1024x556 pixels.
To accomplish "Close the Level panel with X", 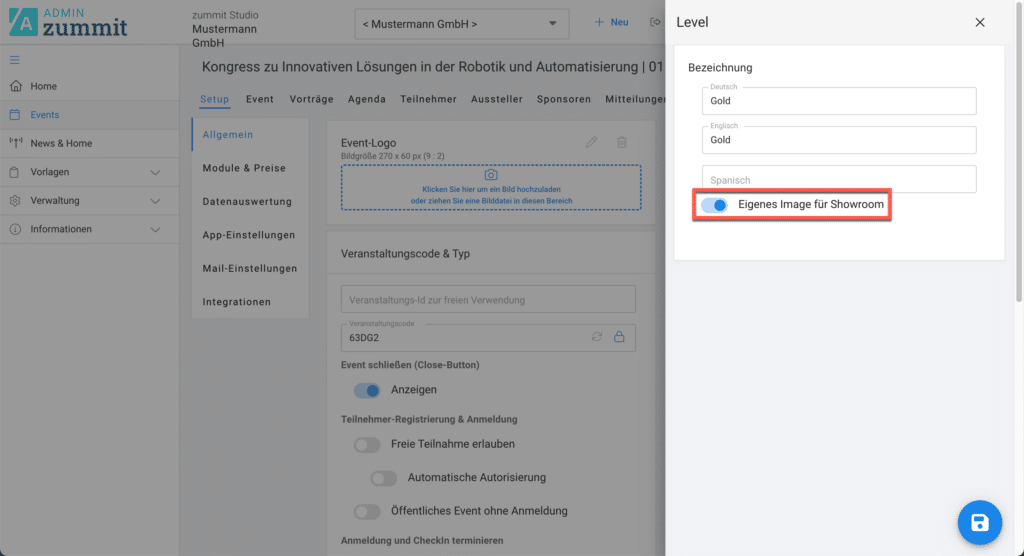I will [x=980, y=22].
